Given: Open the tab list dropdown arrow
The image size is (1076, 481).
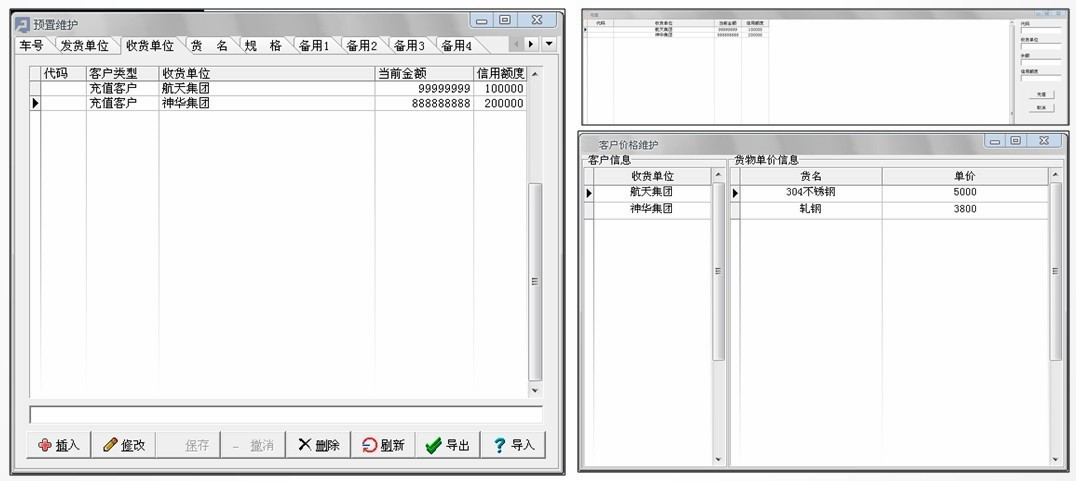Looking at the screenshot, I should tap(548, 44).
